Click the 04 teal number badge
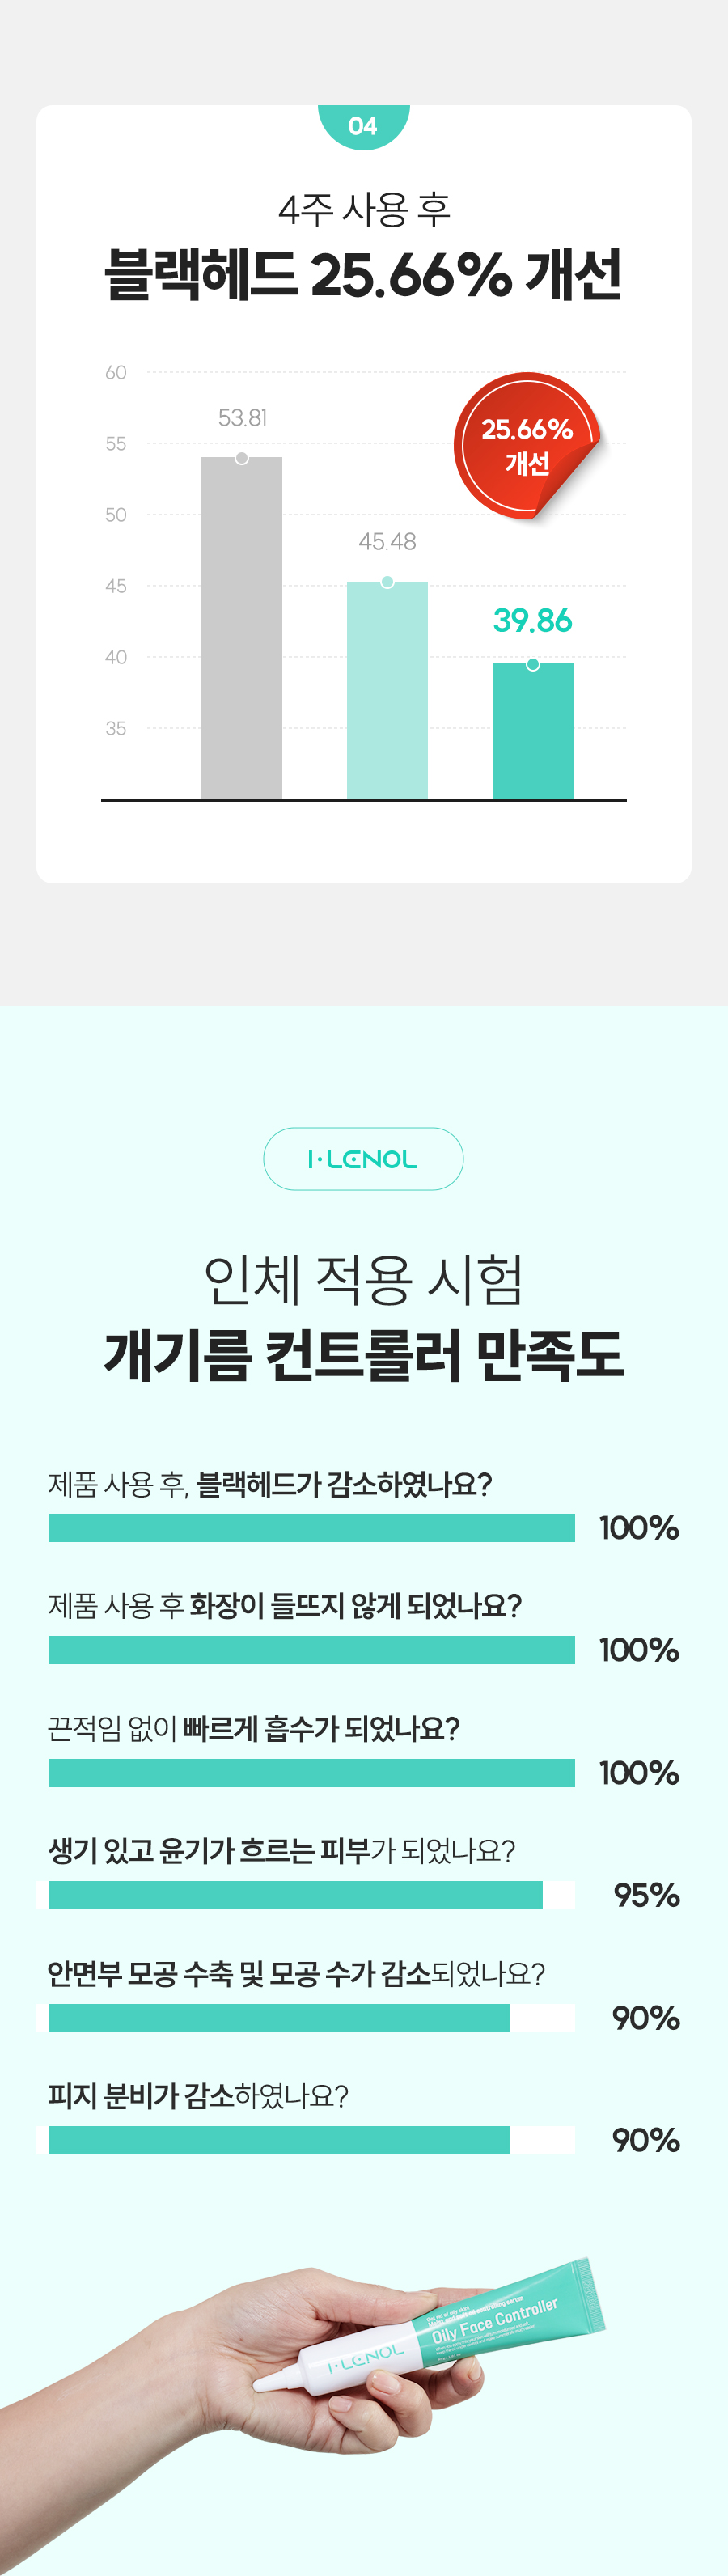The image size is (728, 2576). (x=363, y=126)
